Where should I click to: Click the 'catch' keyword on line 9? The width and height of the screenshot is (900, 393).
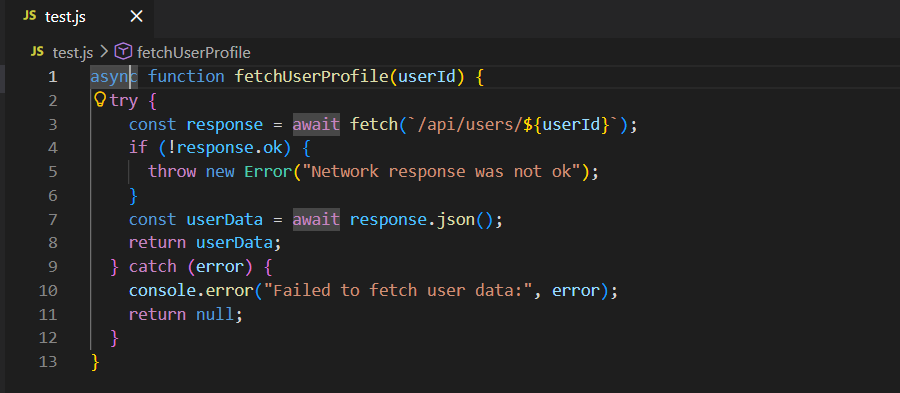tap(153, 267)
